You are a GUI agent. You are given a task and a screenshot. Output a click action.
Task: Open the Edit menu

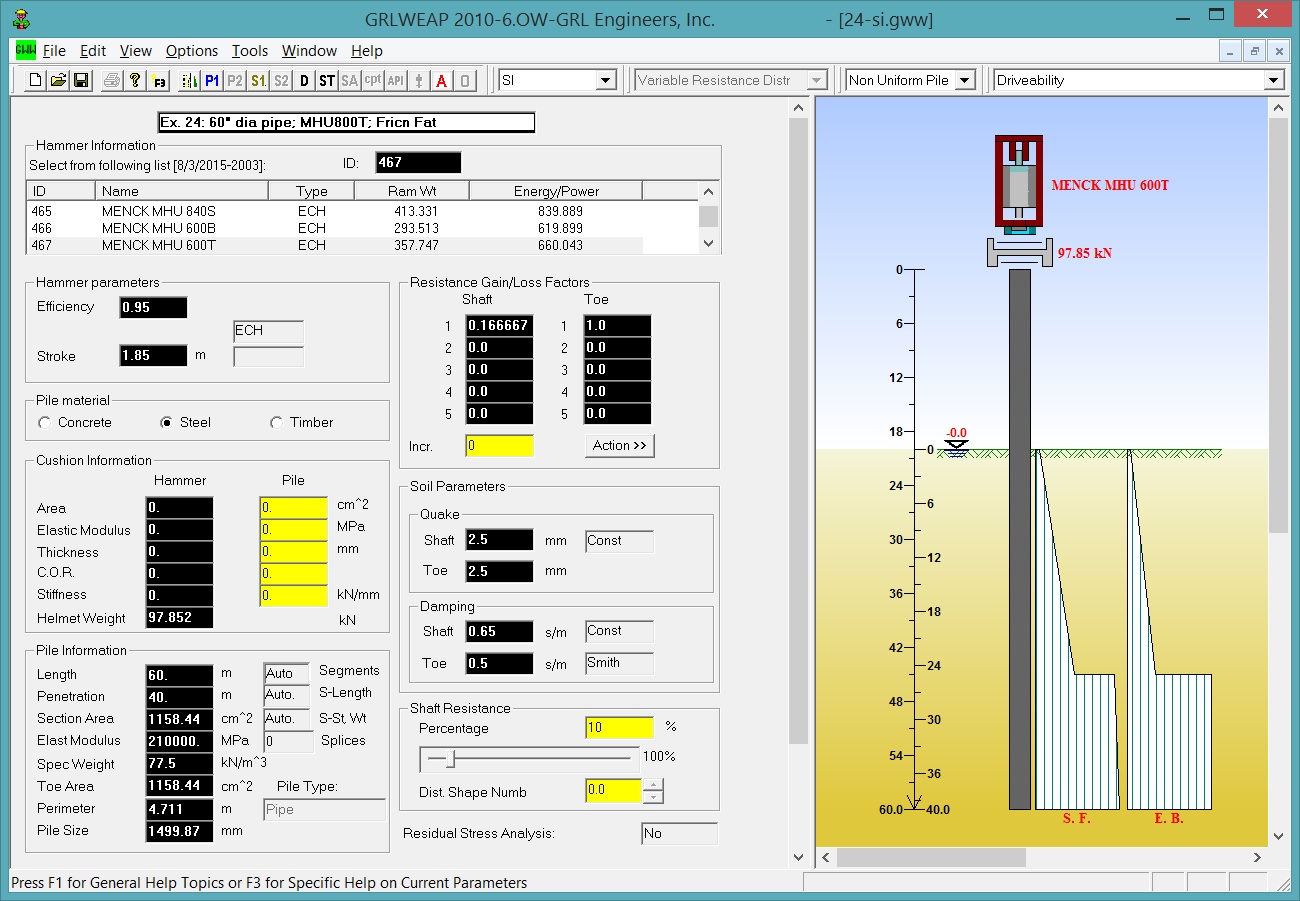click(x=93, y=51)
